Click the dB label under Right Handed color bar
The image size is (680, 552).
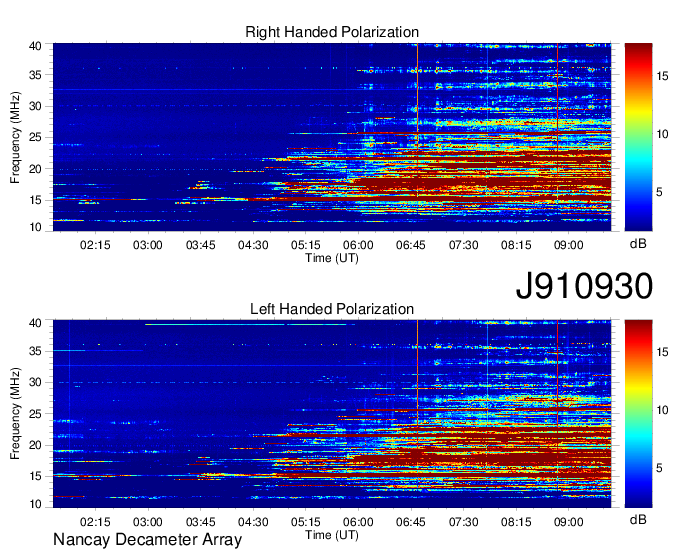coord(638,244)
